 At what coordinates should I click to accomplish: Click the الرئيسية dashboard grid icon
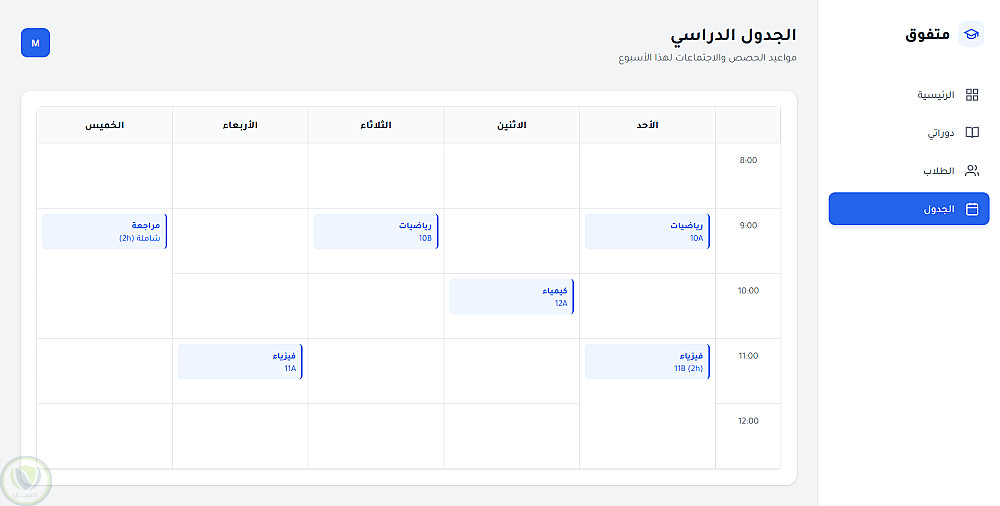pyautogui.click(x=972, y=95)
